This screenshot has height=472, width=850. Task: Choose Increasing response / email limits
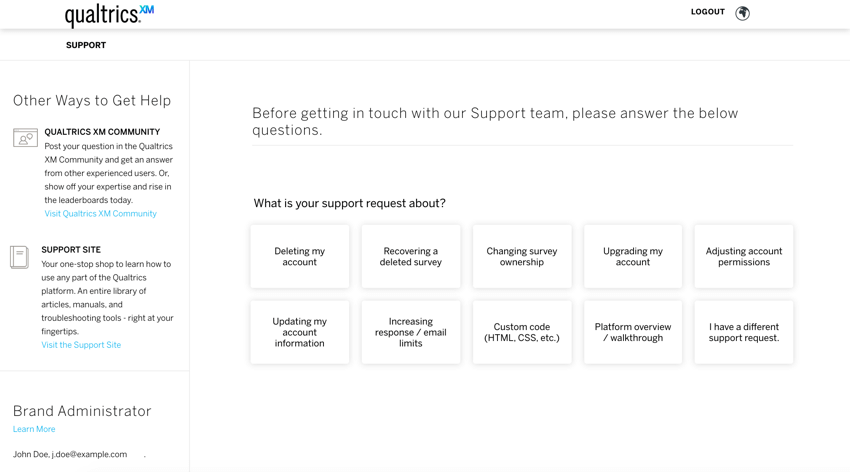[x=411, y=332]
